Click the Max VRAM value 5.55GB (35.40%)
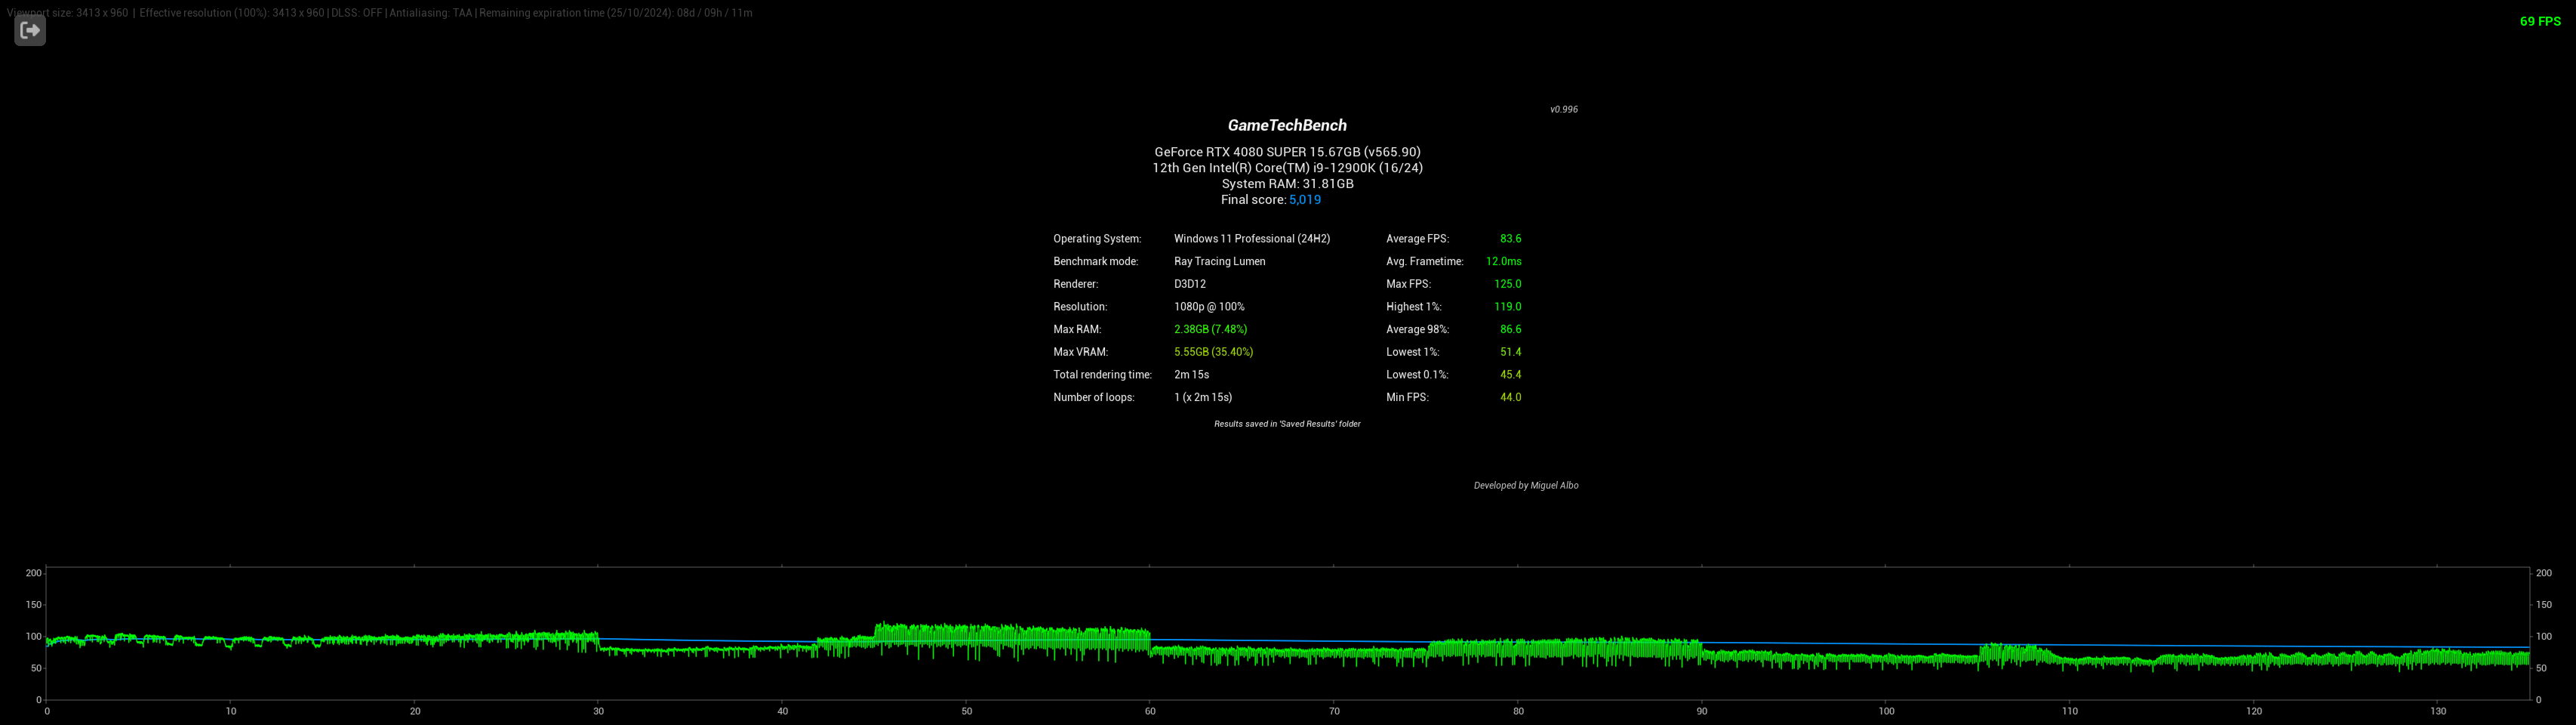This screenshot has width=2576, height=725. 1213,352
